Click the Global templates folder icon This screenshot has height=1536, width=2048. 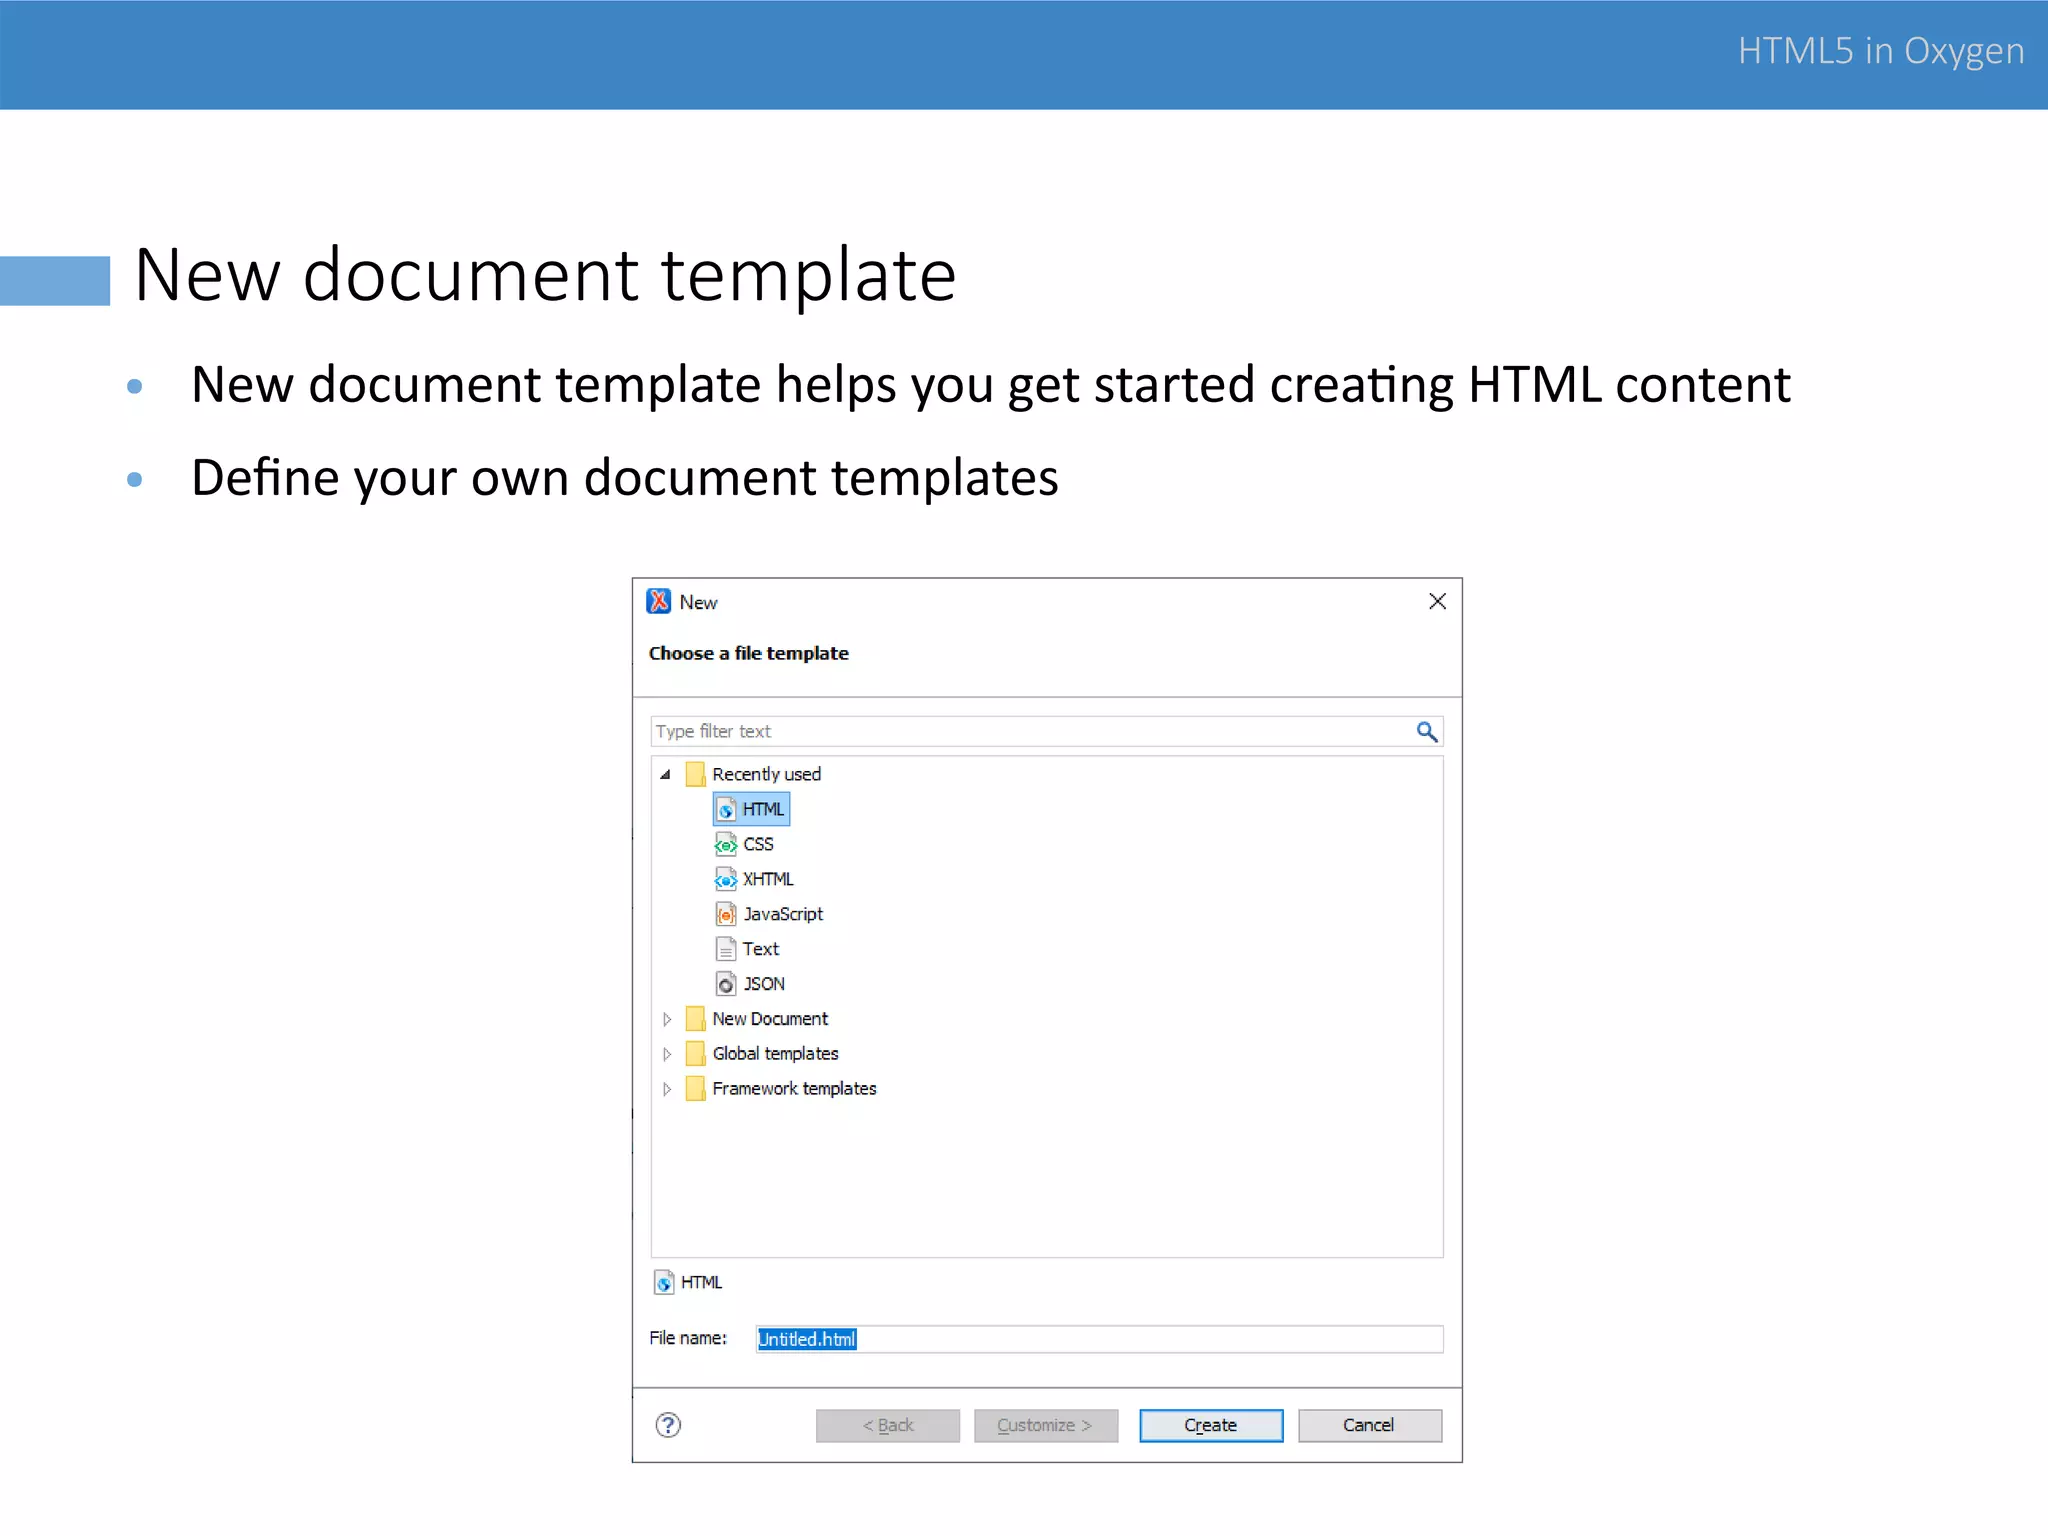696,1054
